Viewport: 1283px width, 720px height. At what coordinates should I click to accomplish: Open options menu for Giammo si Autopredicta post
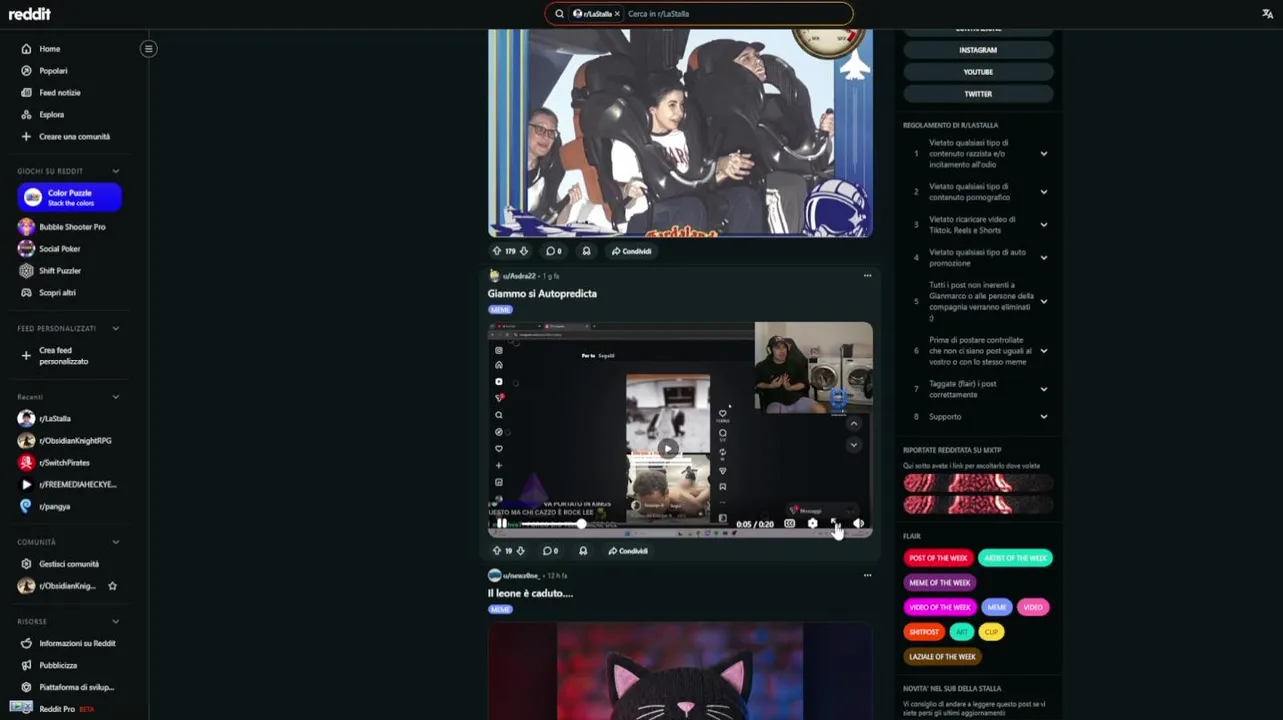pos(867,275)
